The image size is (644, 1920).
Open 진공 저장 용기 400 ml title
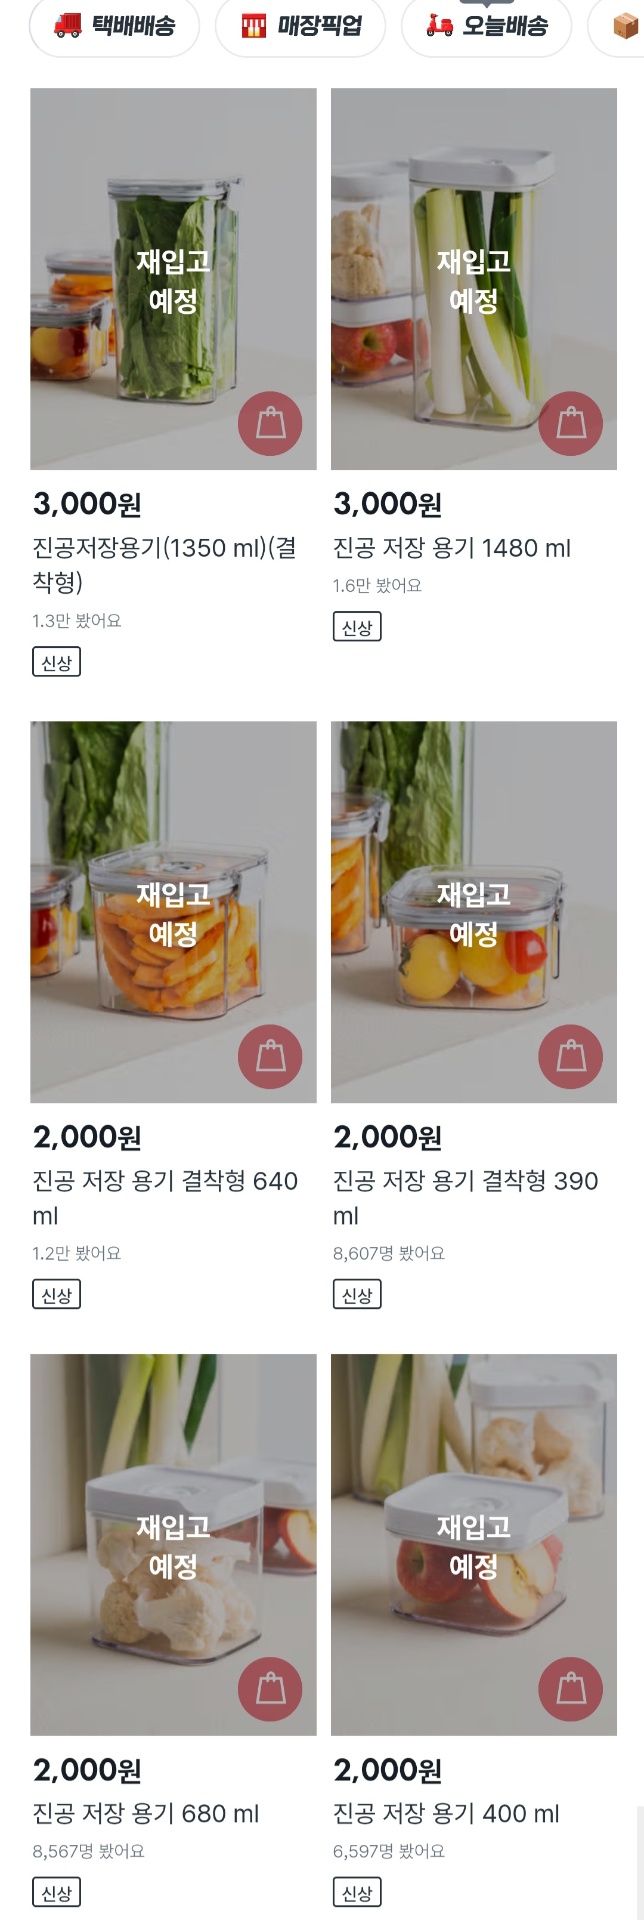(446, 1813)
